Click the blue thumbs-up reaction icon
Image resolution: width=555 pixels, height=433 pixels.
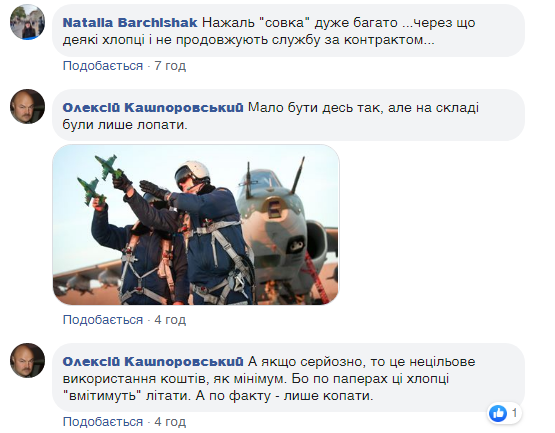pyautogui.click(x=498, y=413)
